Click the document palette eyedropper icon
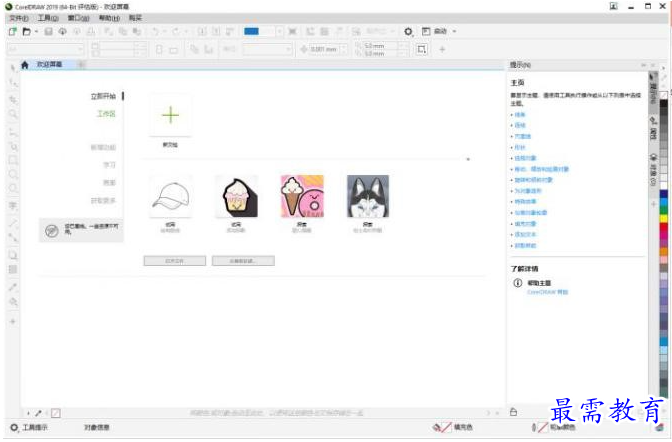Viewport: 672px width, 442px height. [38, 413]
